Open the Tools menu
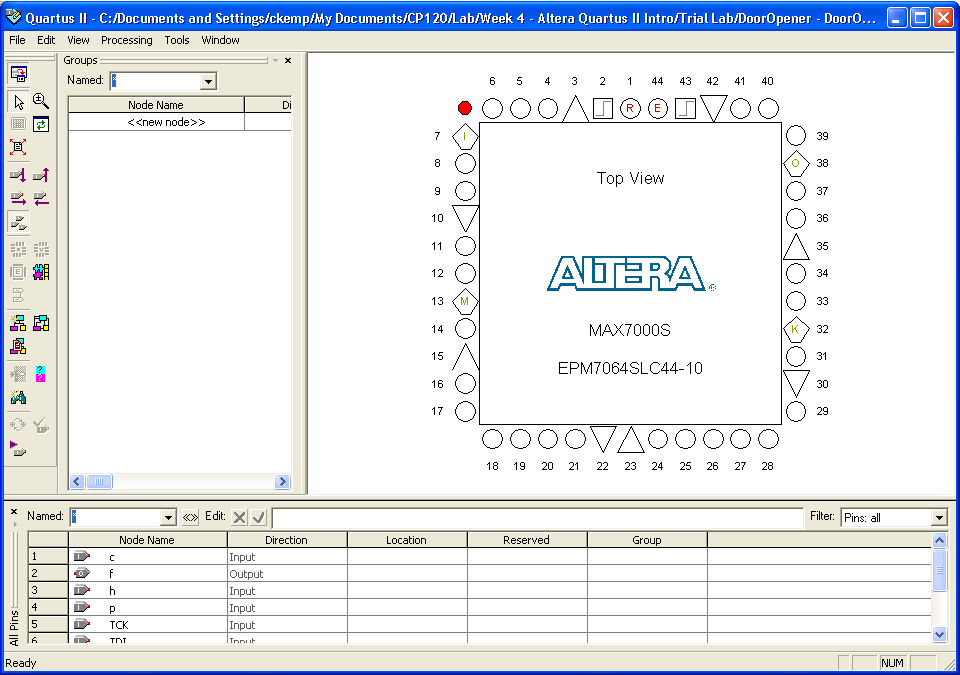The height and width of the screenshot is (675, 960). point(177,40)
